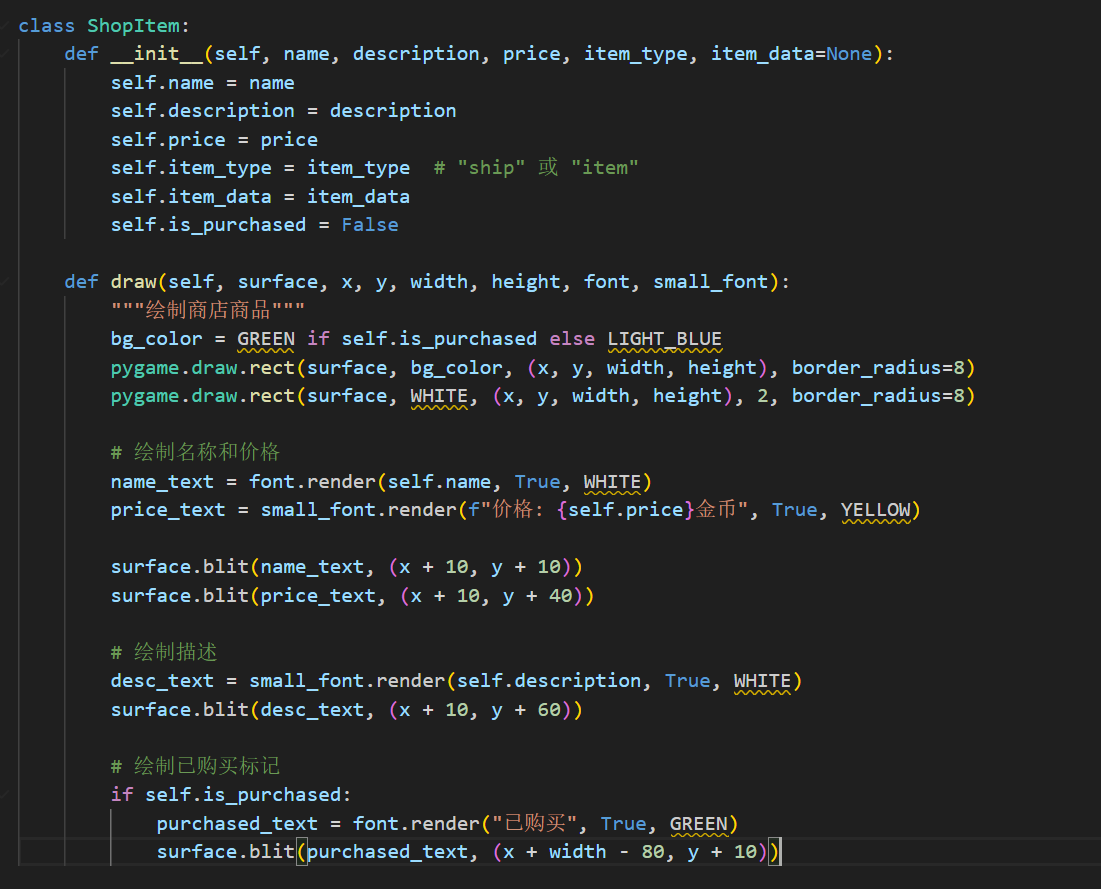The width and height of the screenshot is (1101, 889).
Task: Click the underlined GREEN in bg_color line
Action: coord(265,339)
